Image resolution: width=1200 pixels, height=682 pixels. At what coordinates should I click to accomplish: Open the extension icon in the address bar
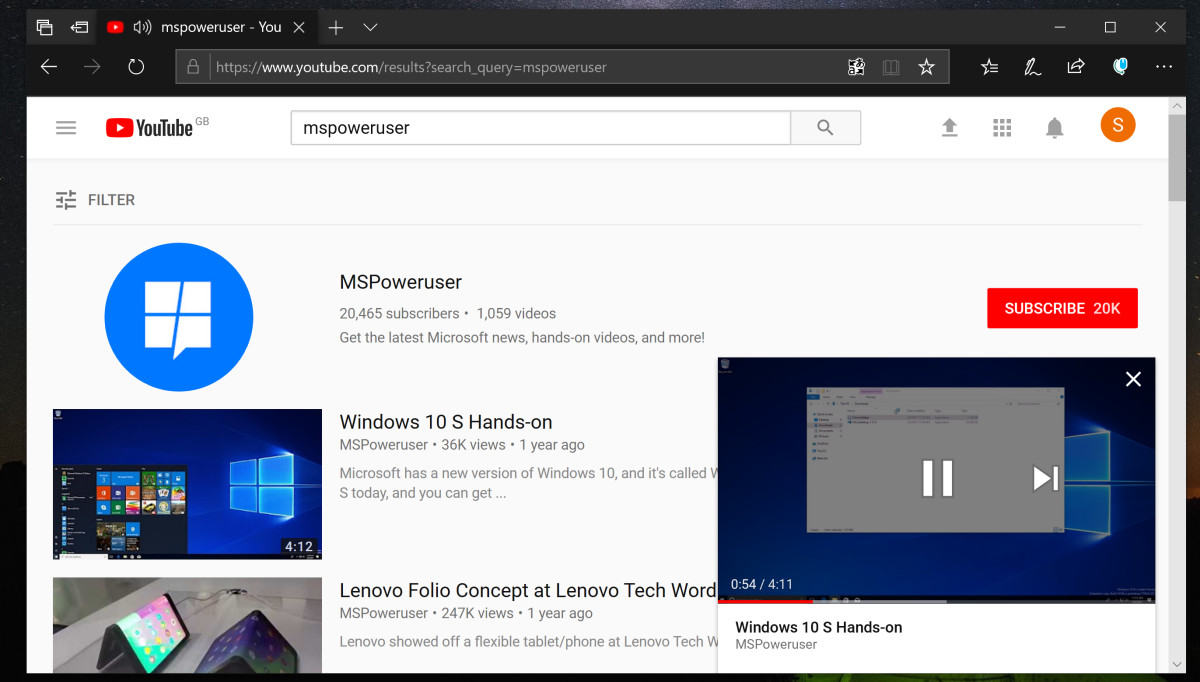(856, 67)
